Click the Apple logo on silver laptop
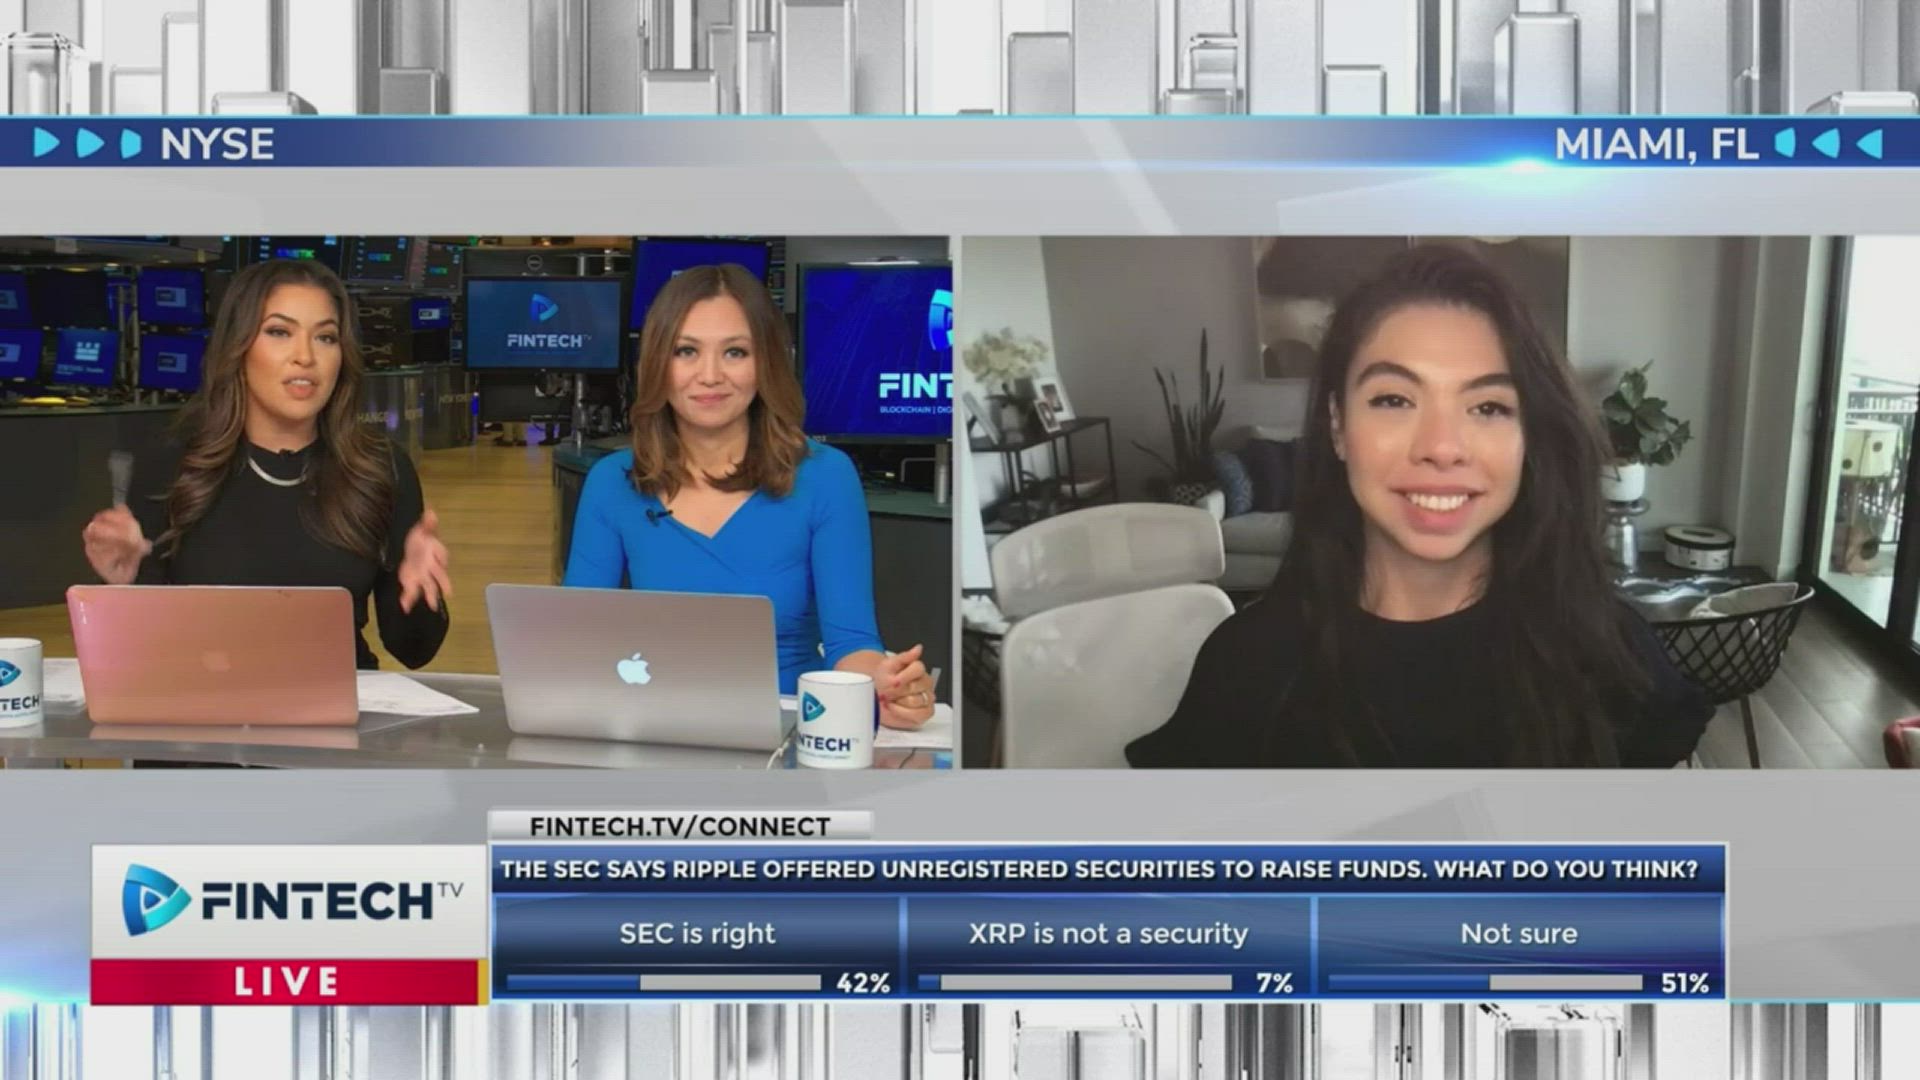This screenshot has height=1080, width=1920. (633, 668)
